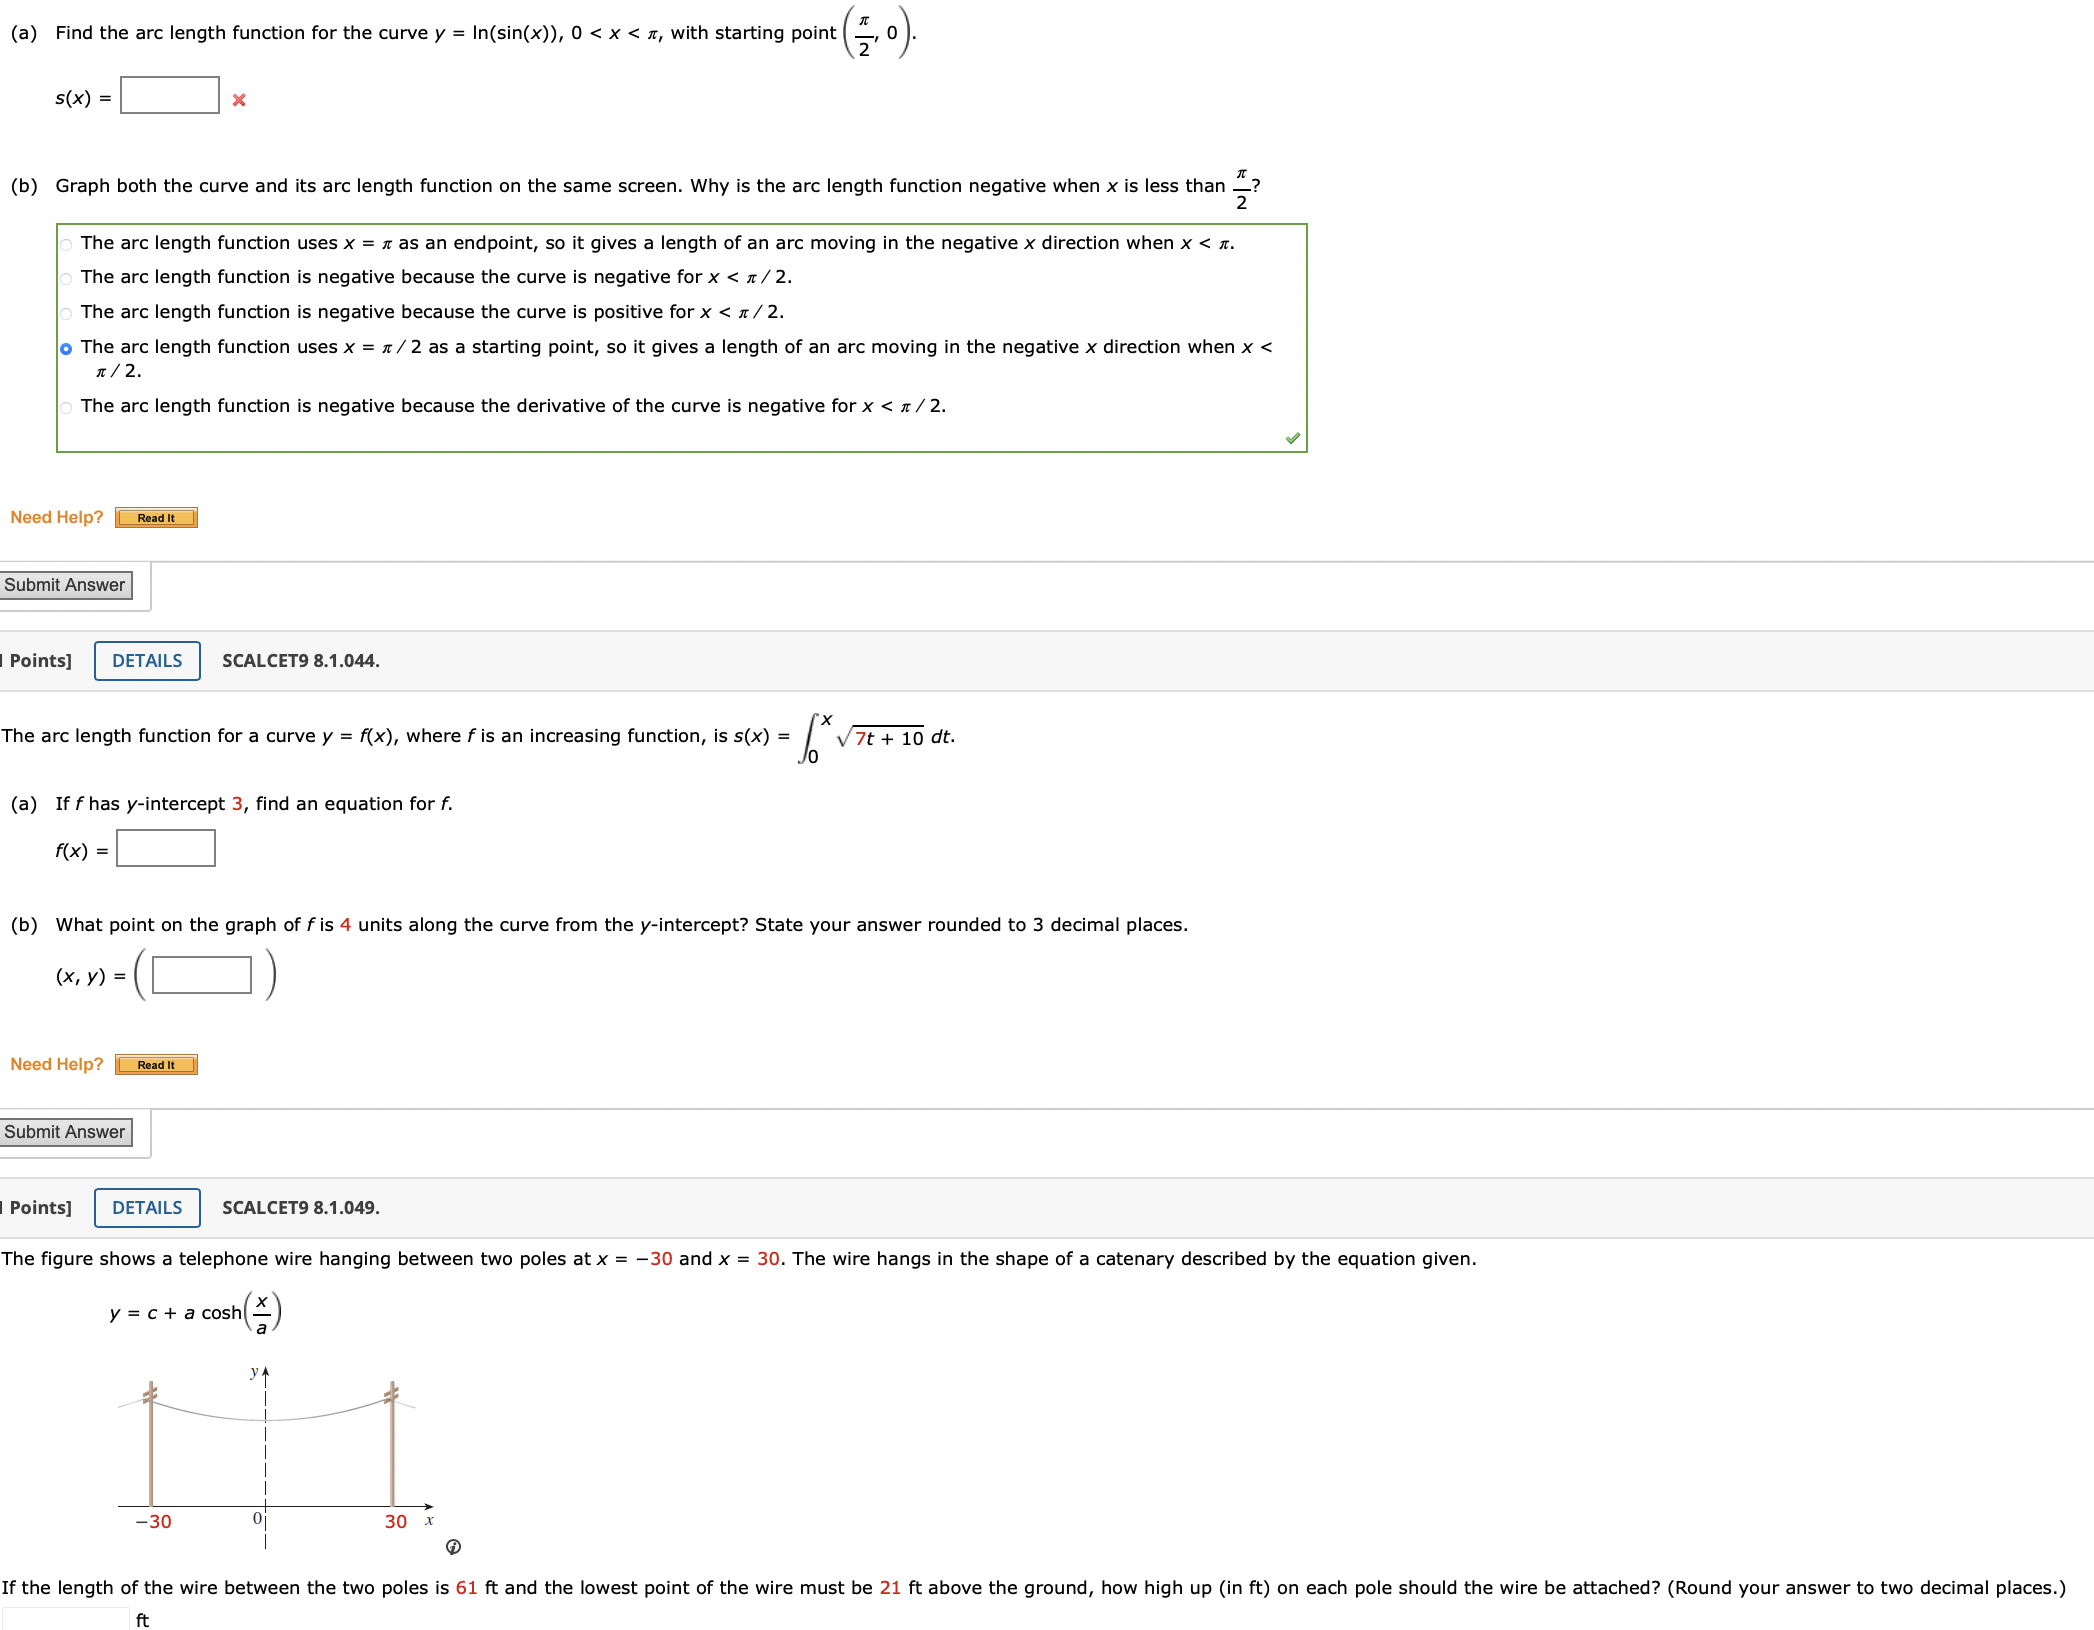Select option about curve negative for x < π/2

[64, 277]
